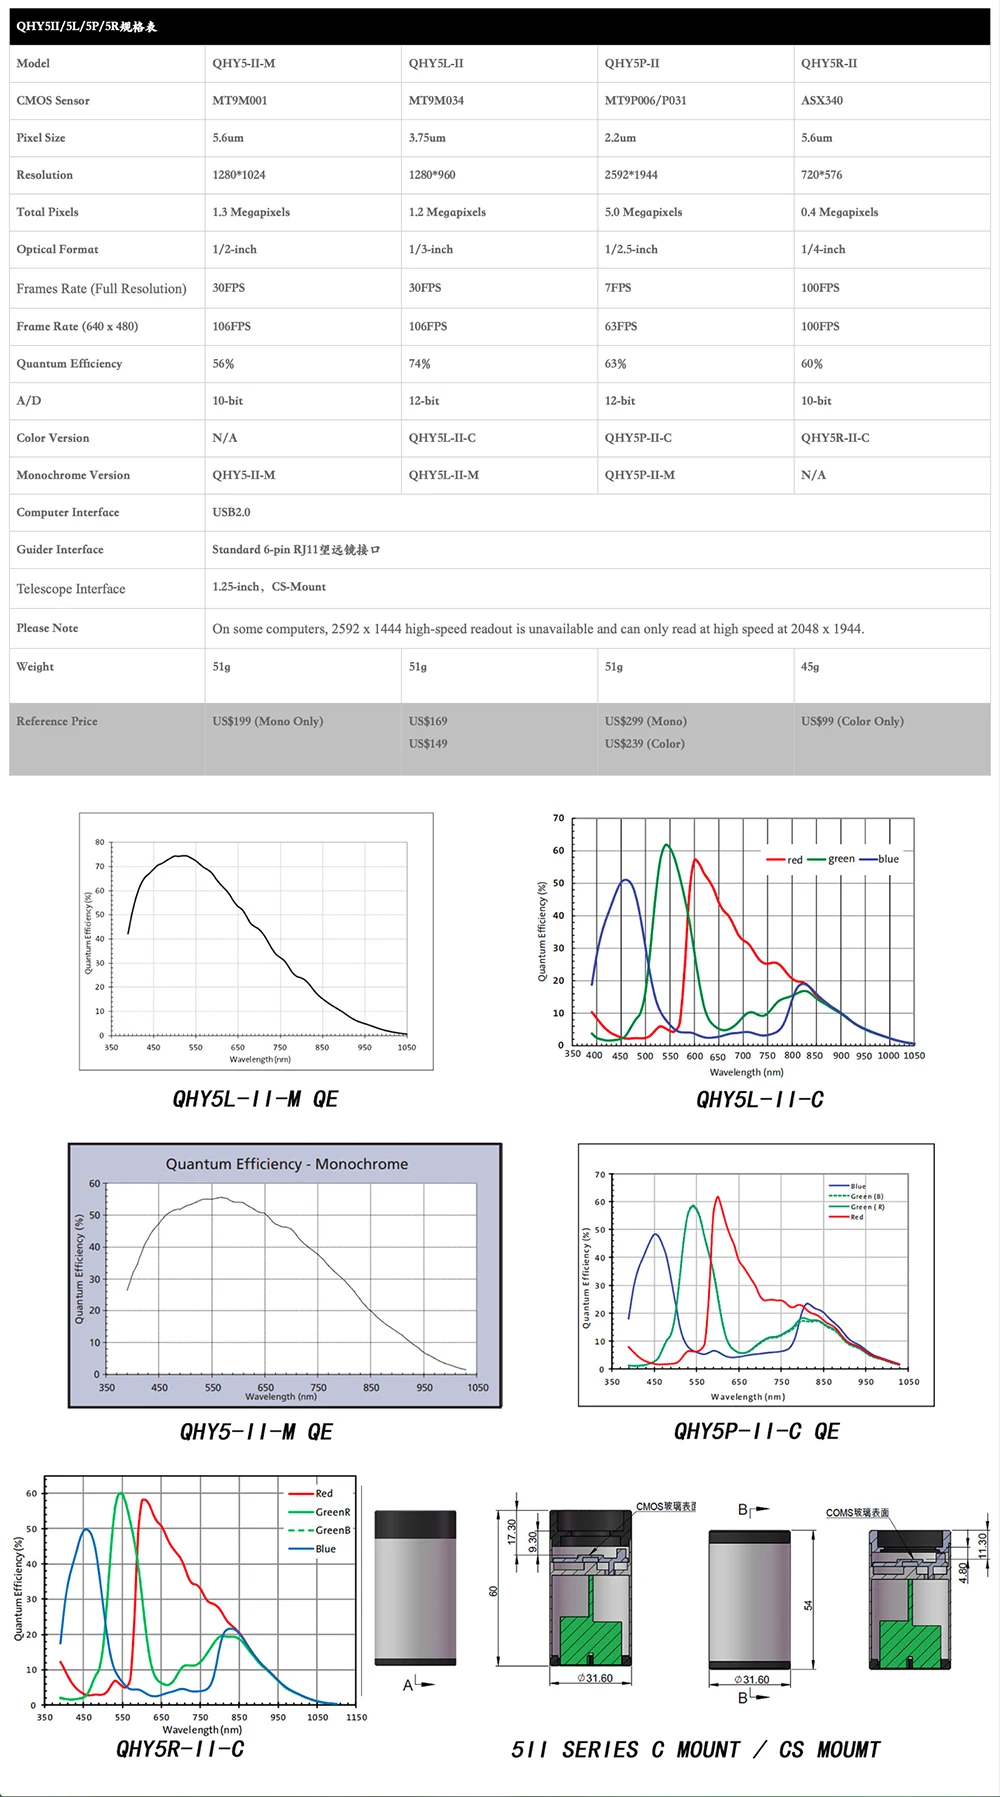Click the blue legend entry in QHY5L-II-C chart
The image size is (1000, 1797).
[880, 859]
